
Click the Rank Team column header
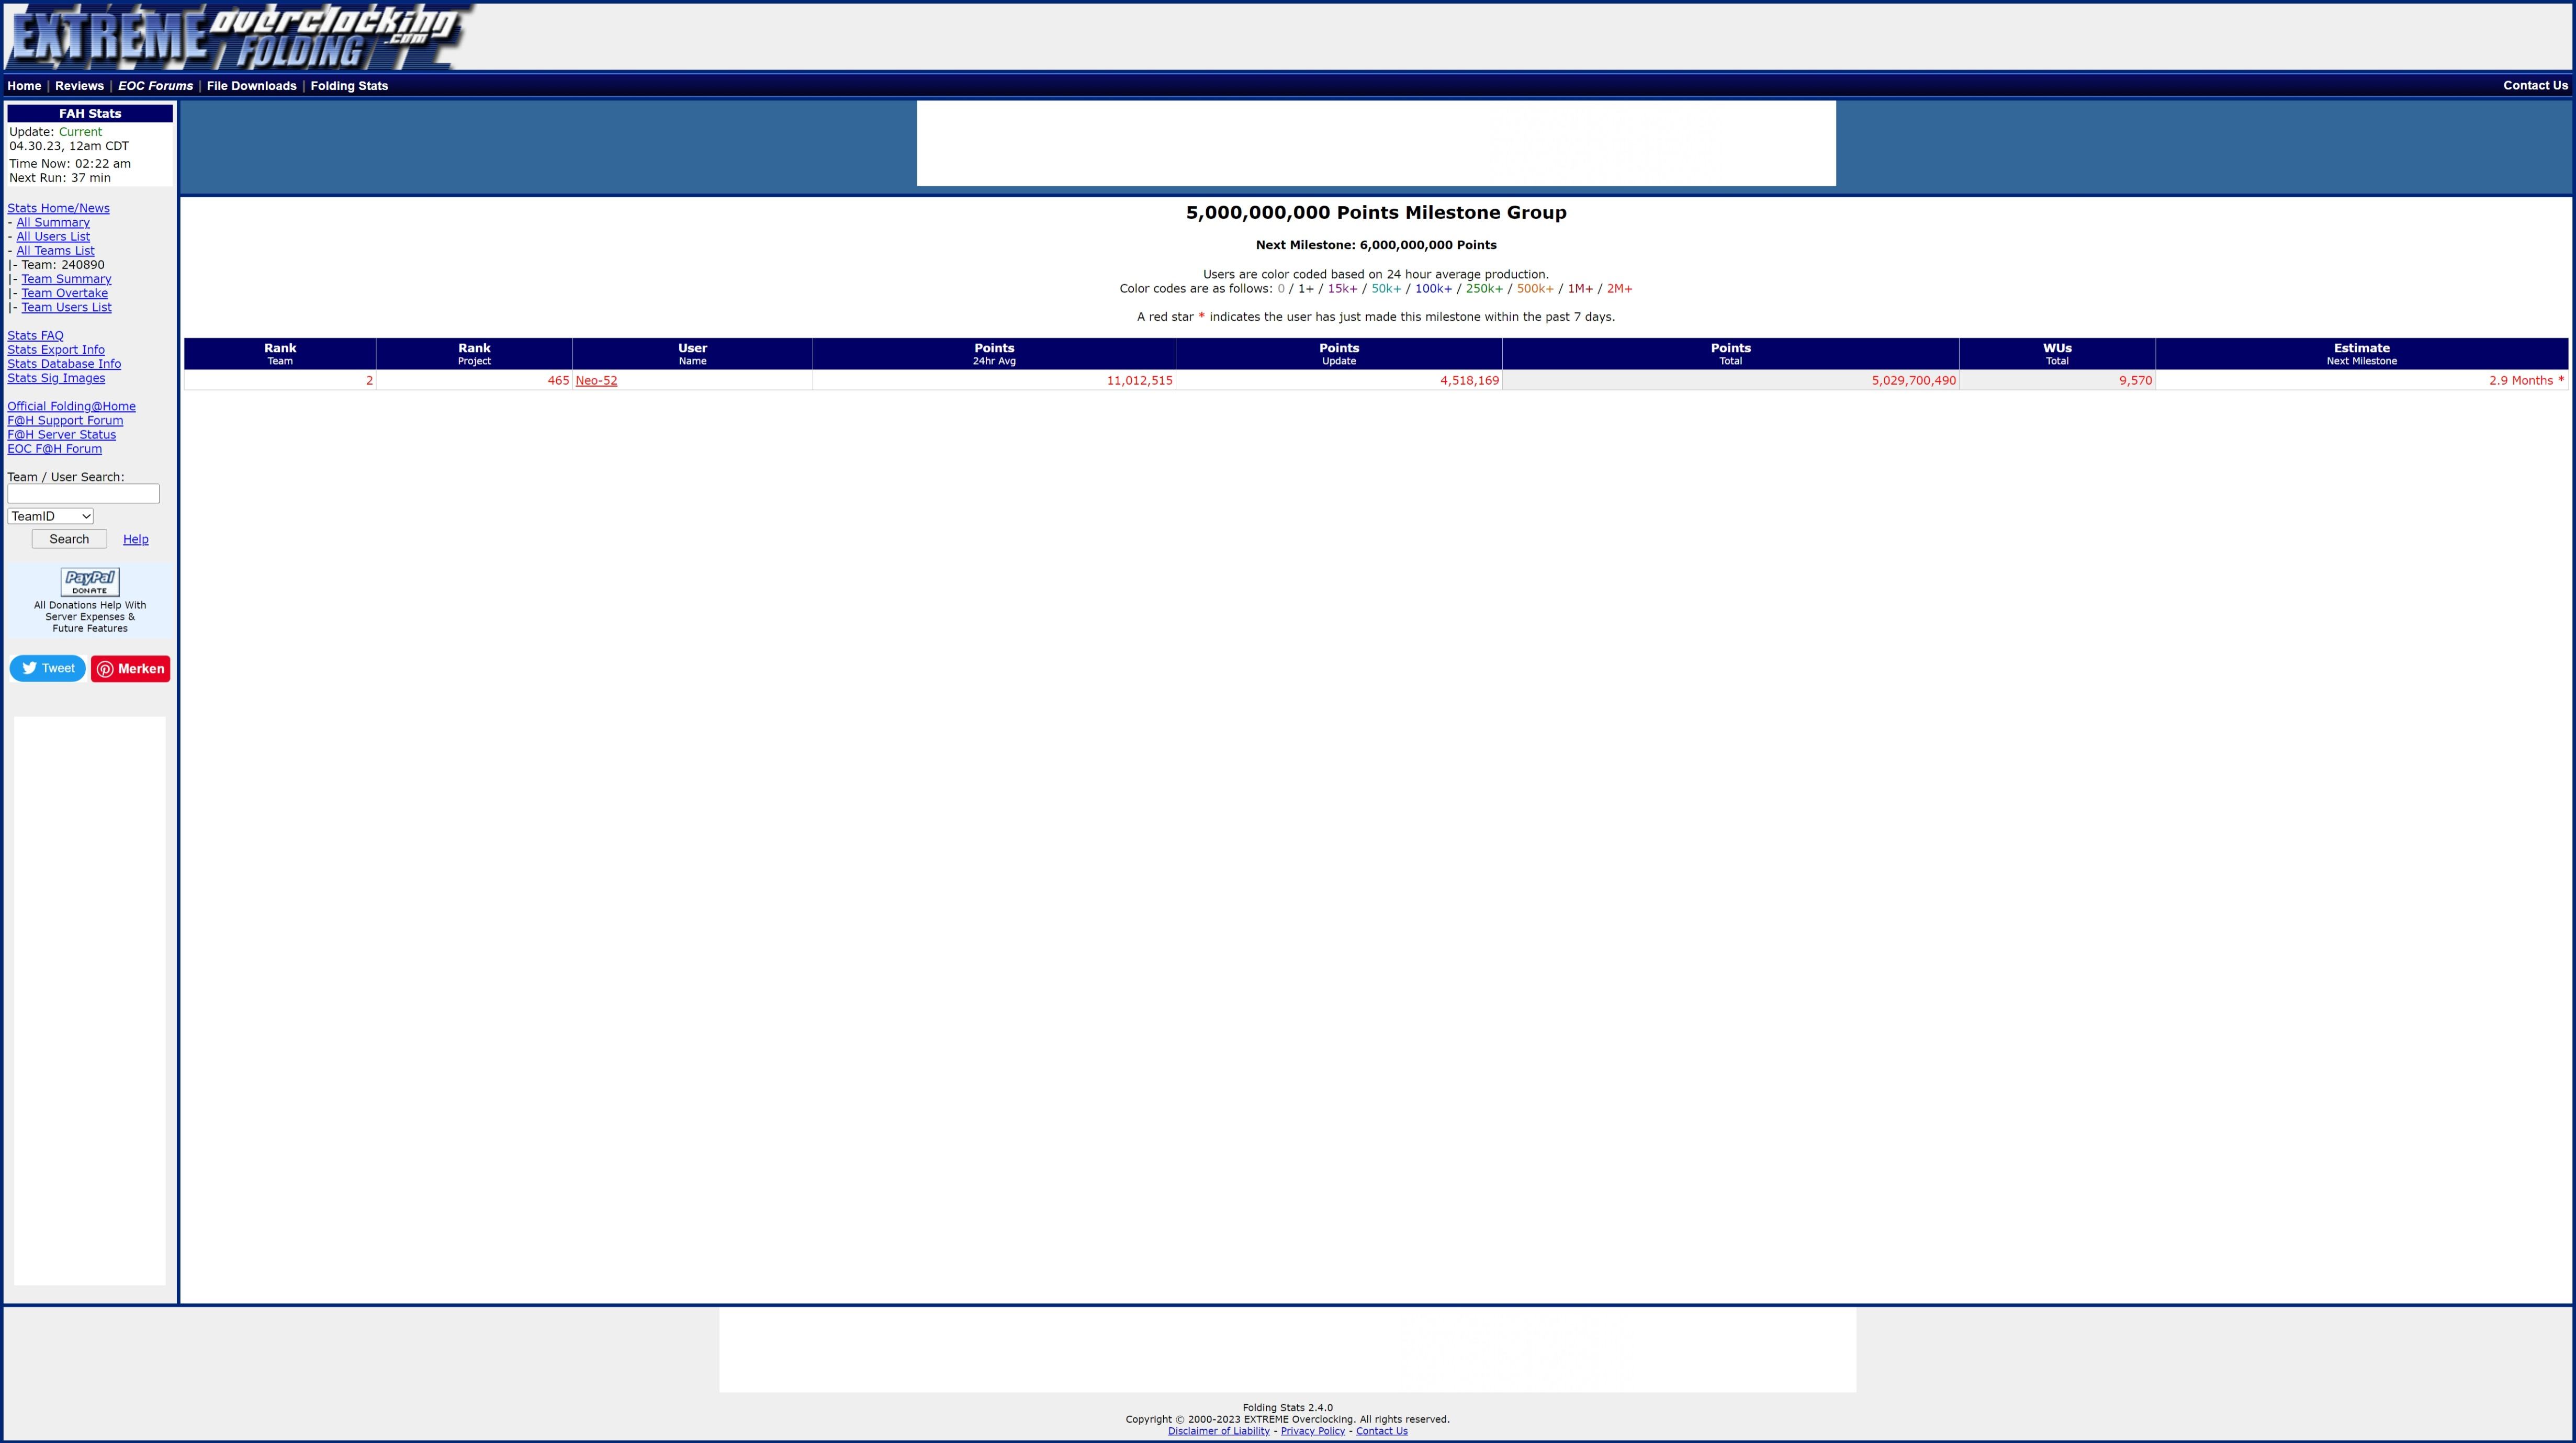[280, 354]
